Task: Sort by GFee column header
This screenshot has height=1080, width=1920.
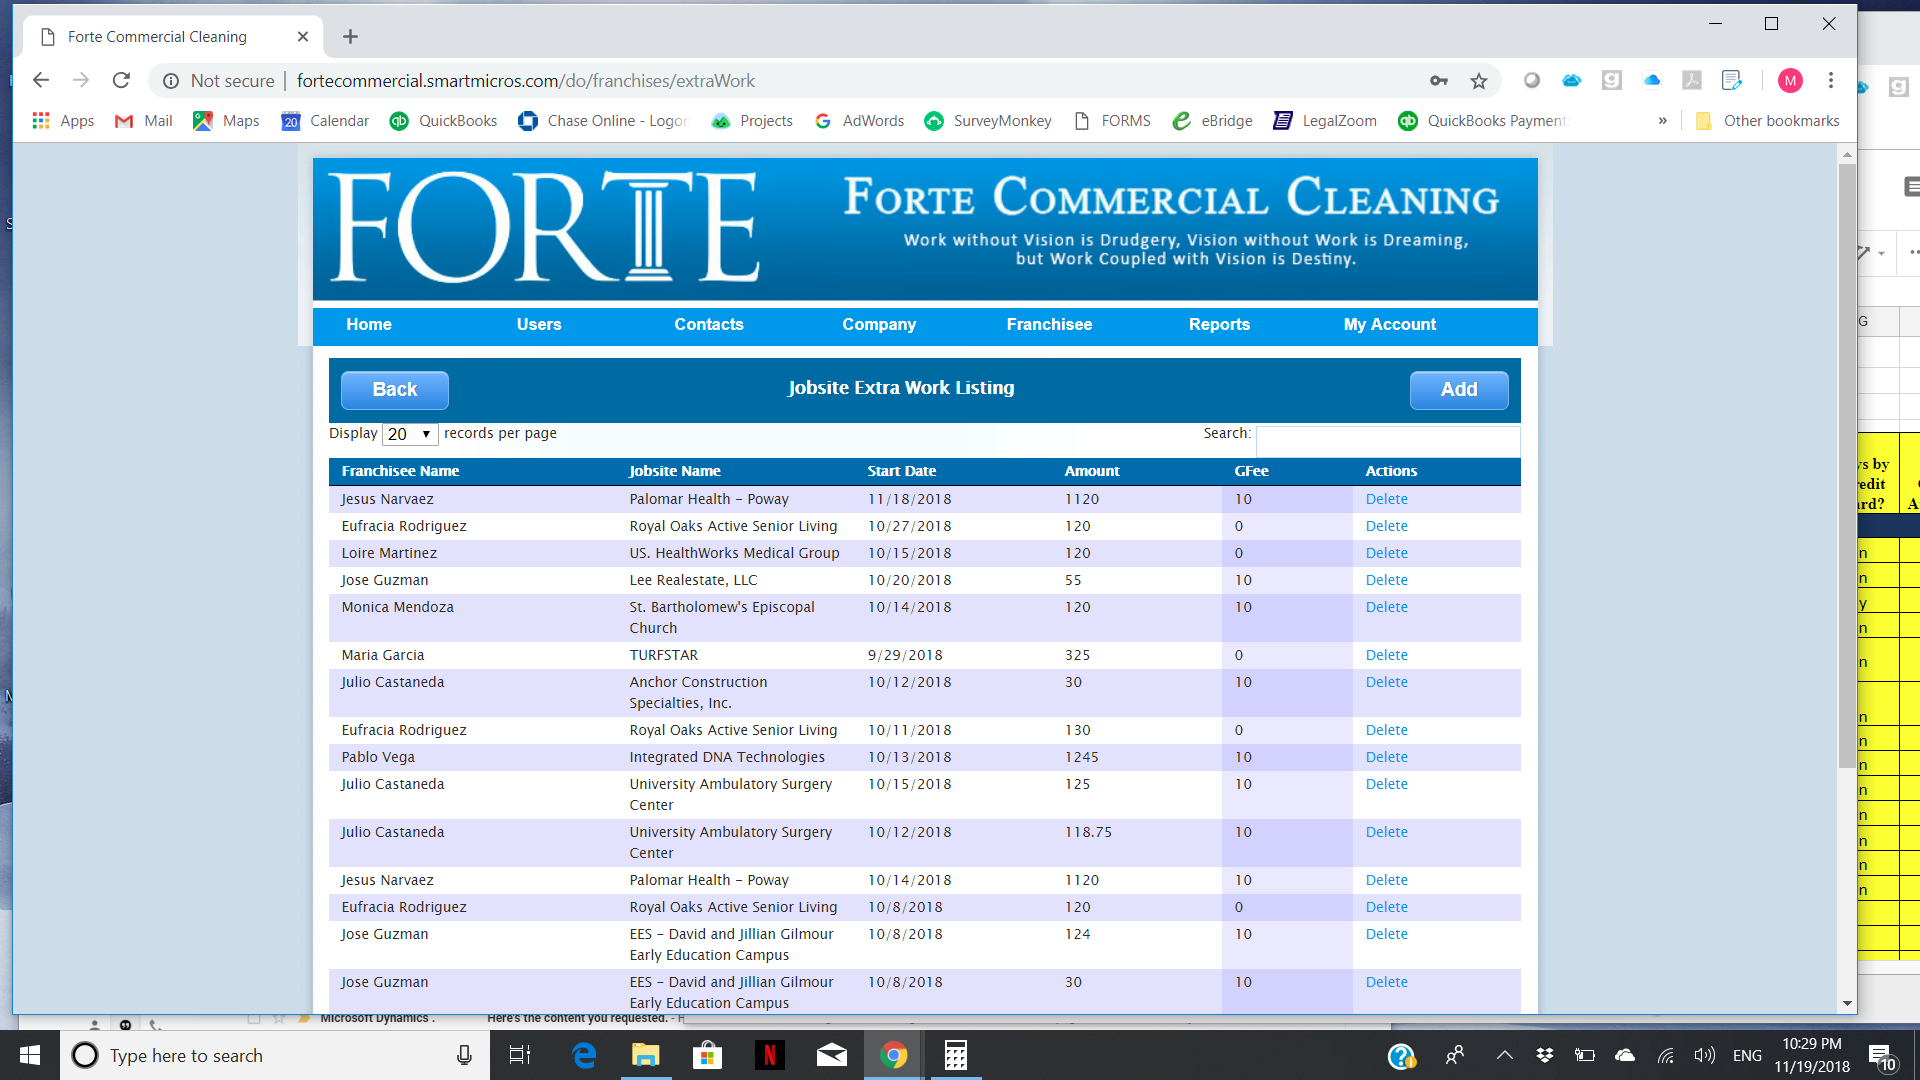Action: [1251, 471]
